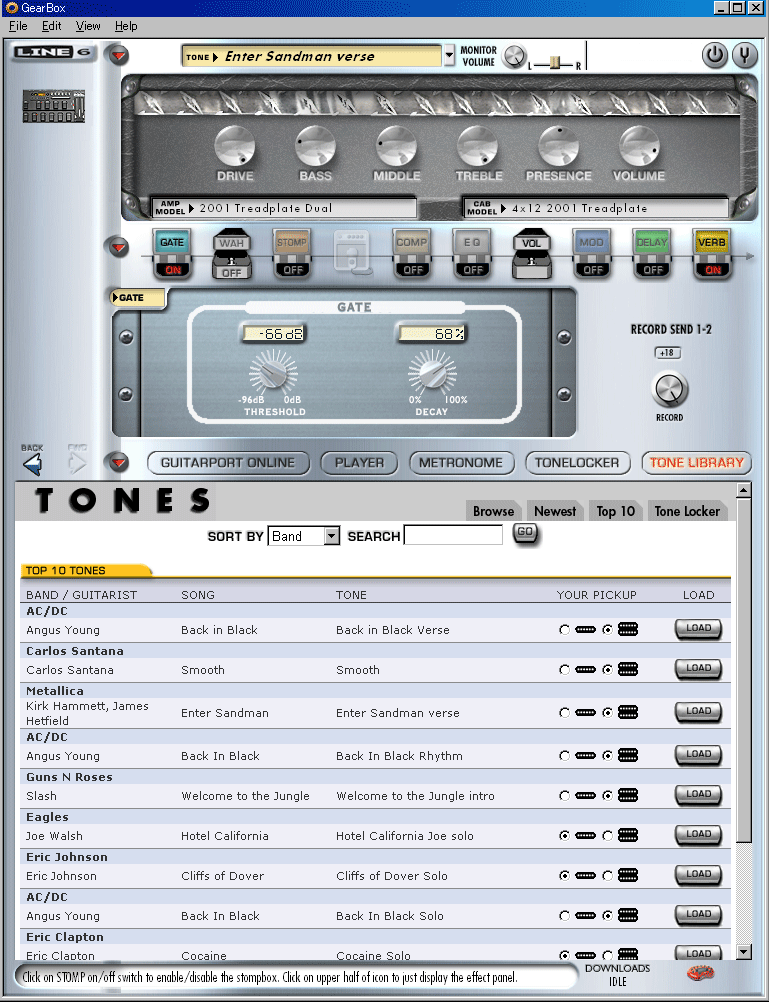Image resolution: width=769 pixels, height=1002 pixels.
Task: Open the TONE preset menu
Action: click(x=311, y=56)
